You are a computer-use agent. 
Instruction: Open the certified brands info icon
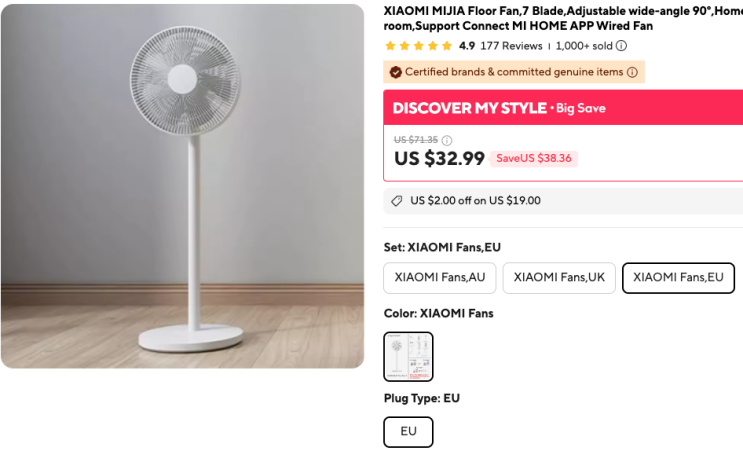632,72
